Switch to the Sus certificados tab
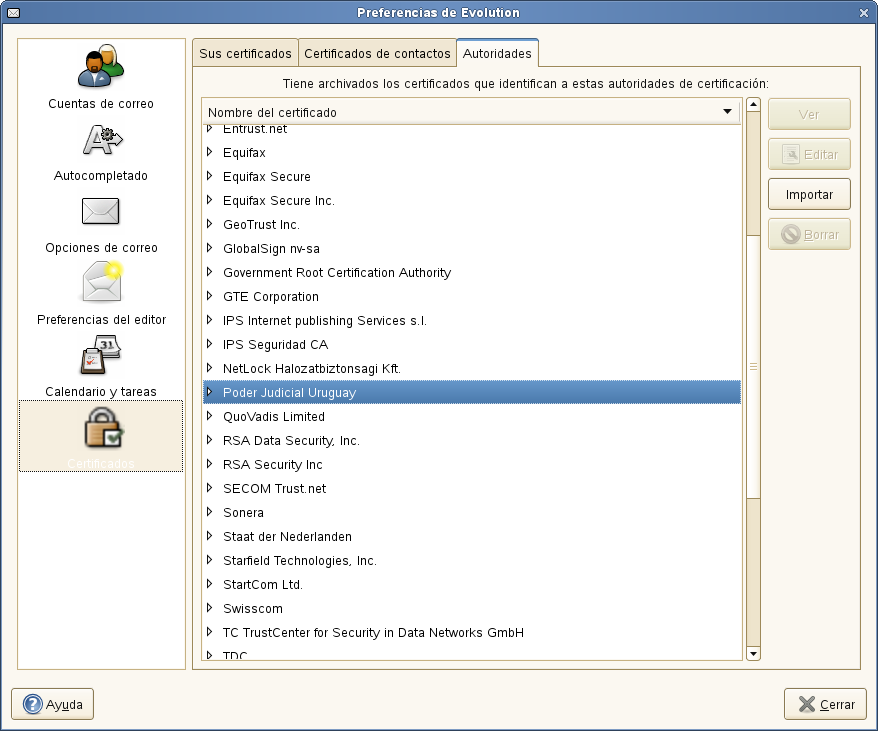 245,54
